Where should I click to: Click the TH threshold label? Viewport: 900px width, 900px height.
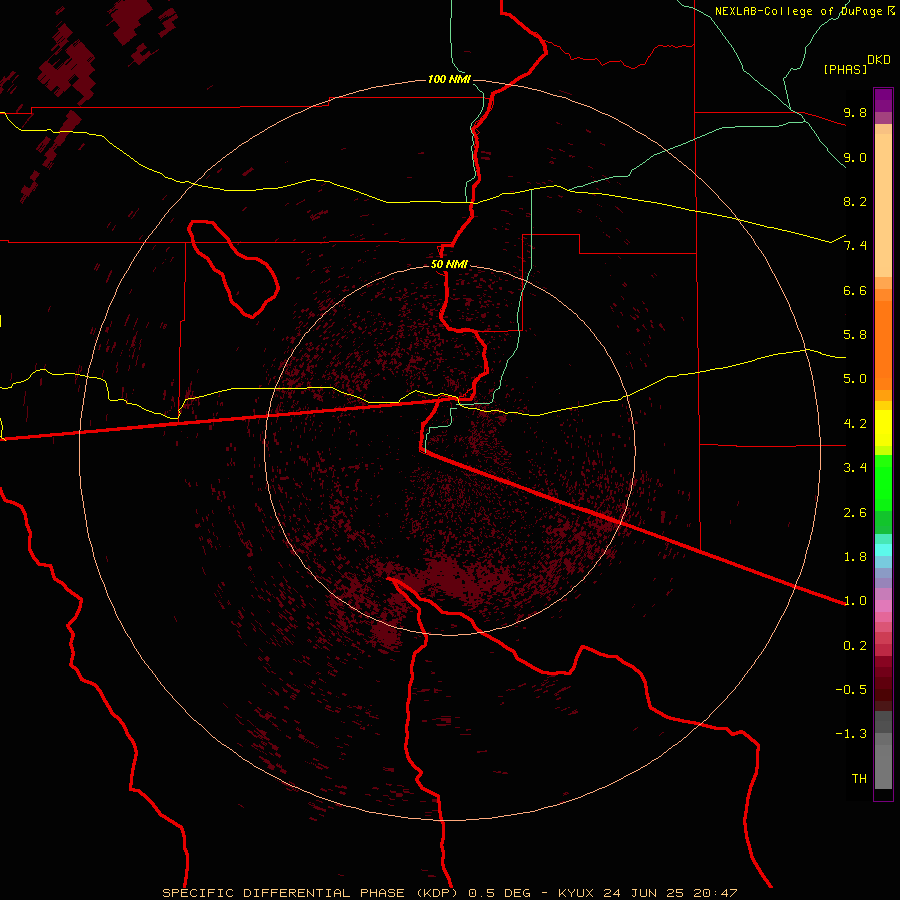point(859,779)
